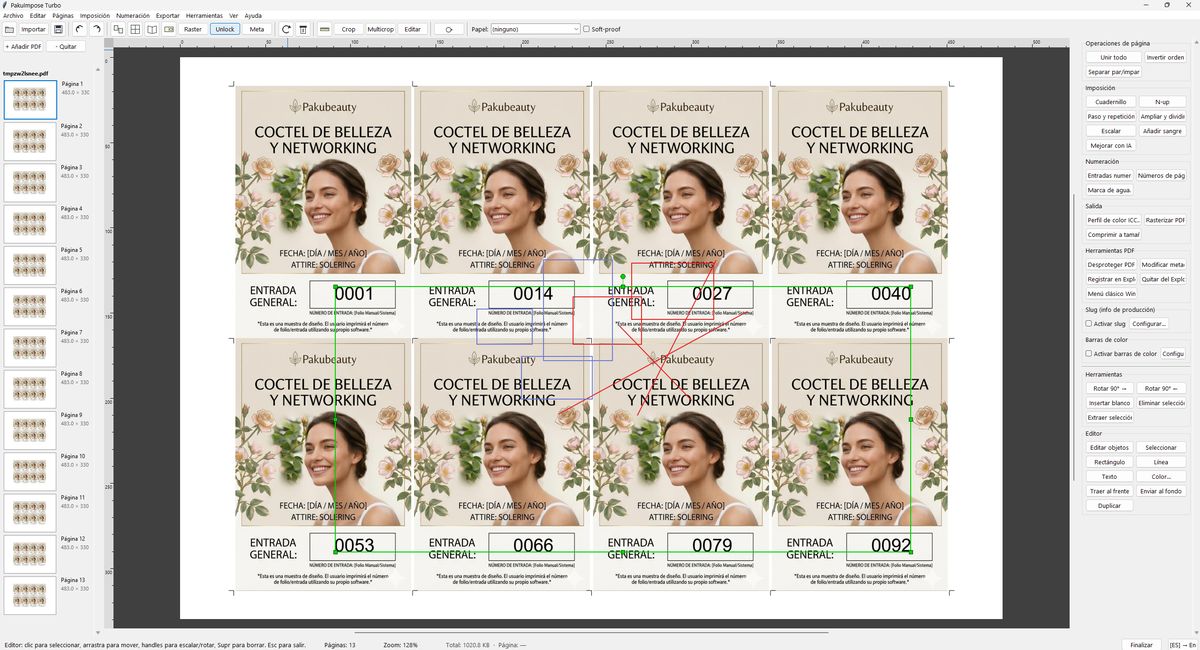The height and width of the screenshot is (650, 1200).
Task: Click the trash delete icon in toolbar
Action: [303, 29]
